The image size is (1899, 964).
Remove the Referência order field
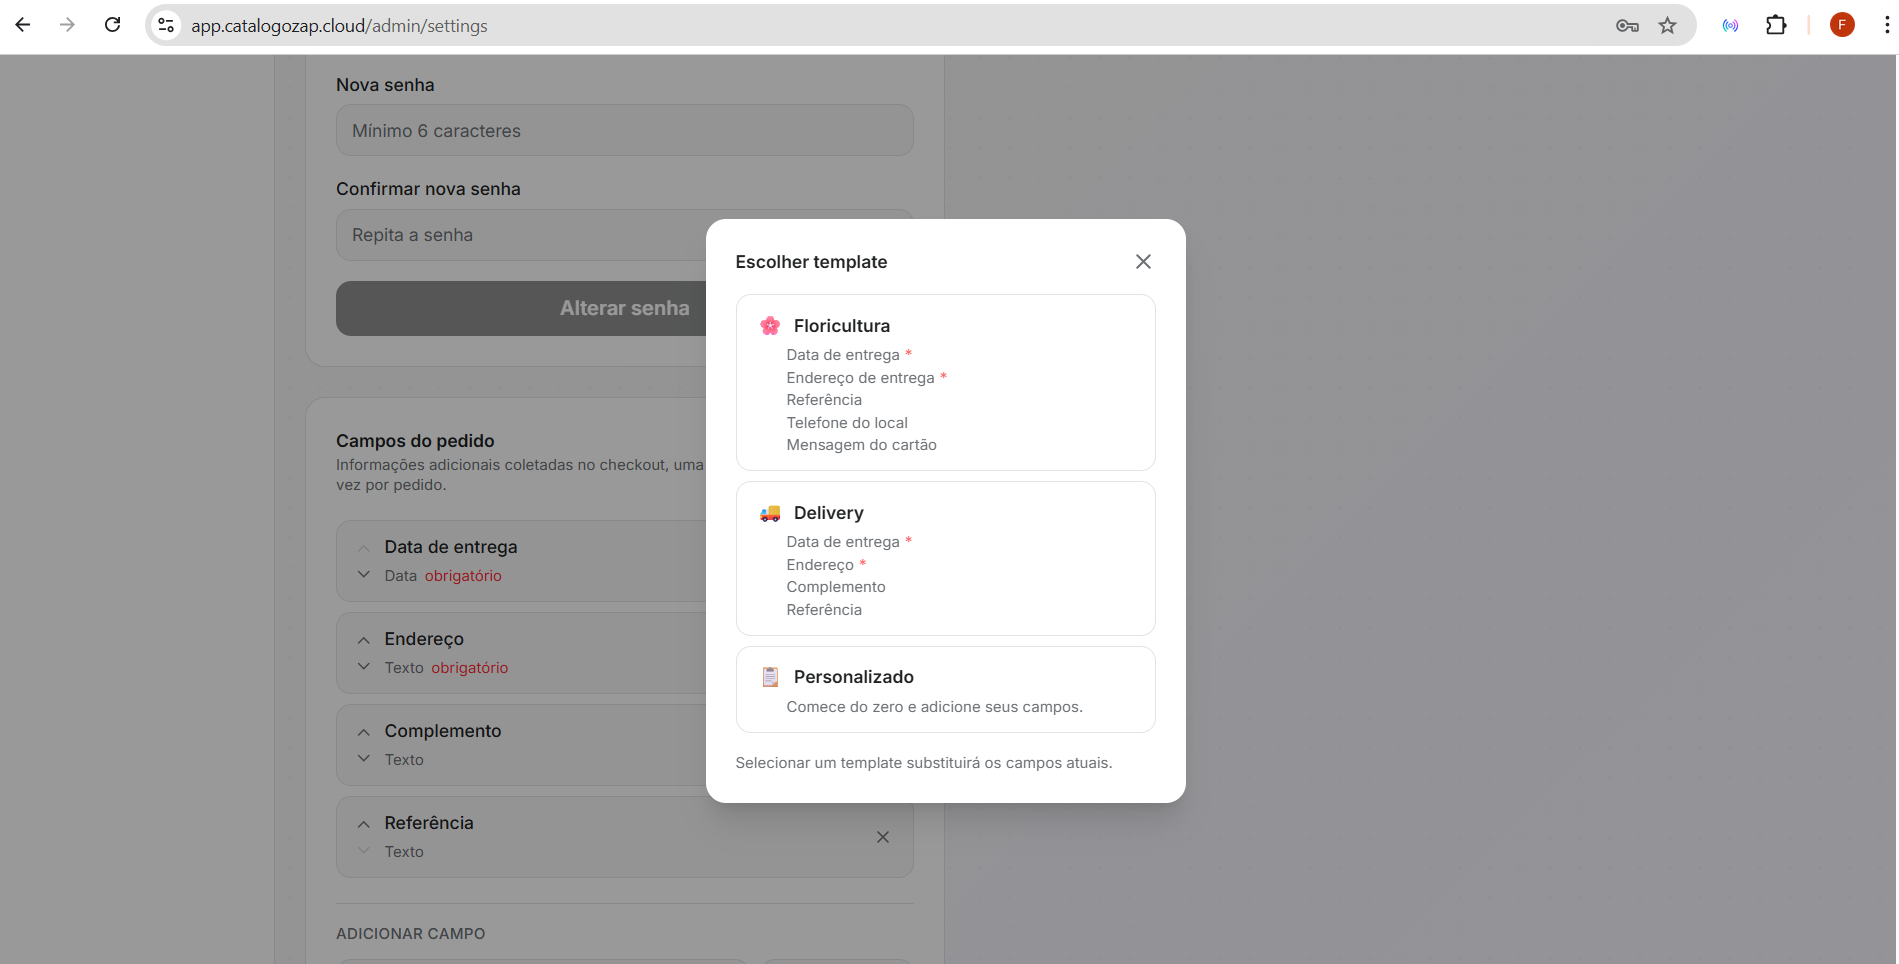tap(883, 837)
